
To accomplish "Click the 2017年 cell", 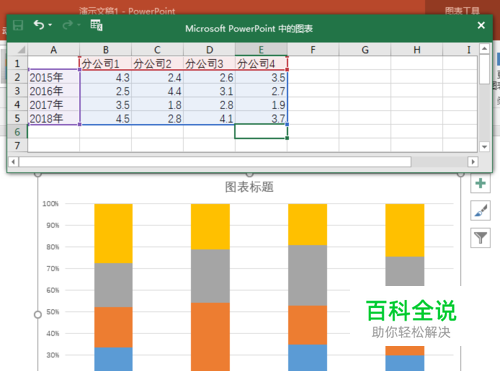I will pyautogui.click(x=53, y=104).
